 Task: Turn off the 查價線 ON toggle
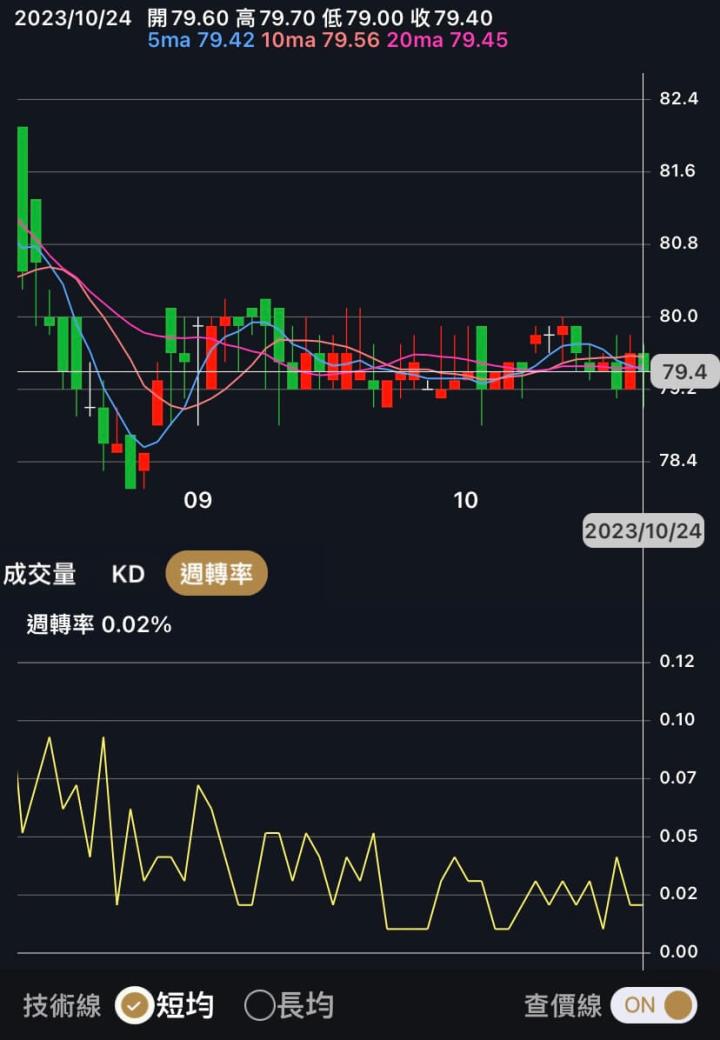[x=653, y=1006]
